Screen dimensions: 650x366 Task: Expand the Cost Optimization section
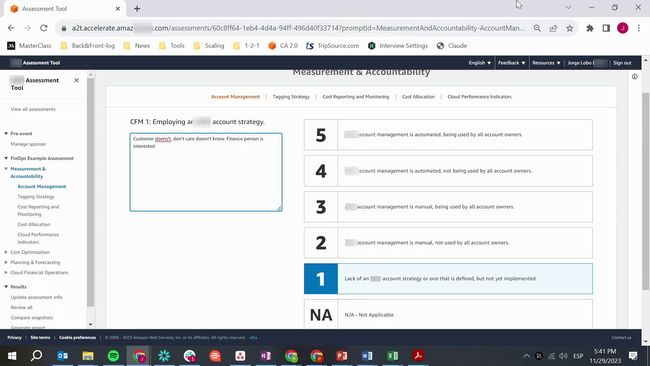pyautogui.click(x=6, y=252)
